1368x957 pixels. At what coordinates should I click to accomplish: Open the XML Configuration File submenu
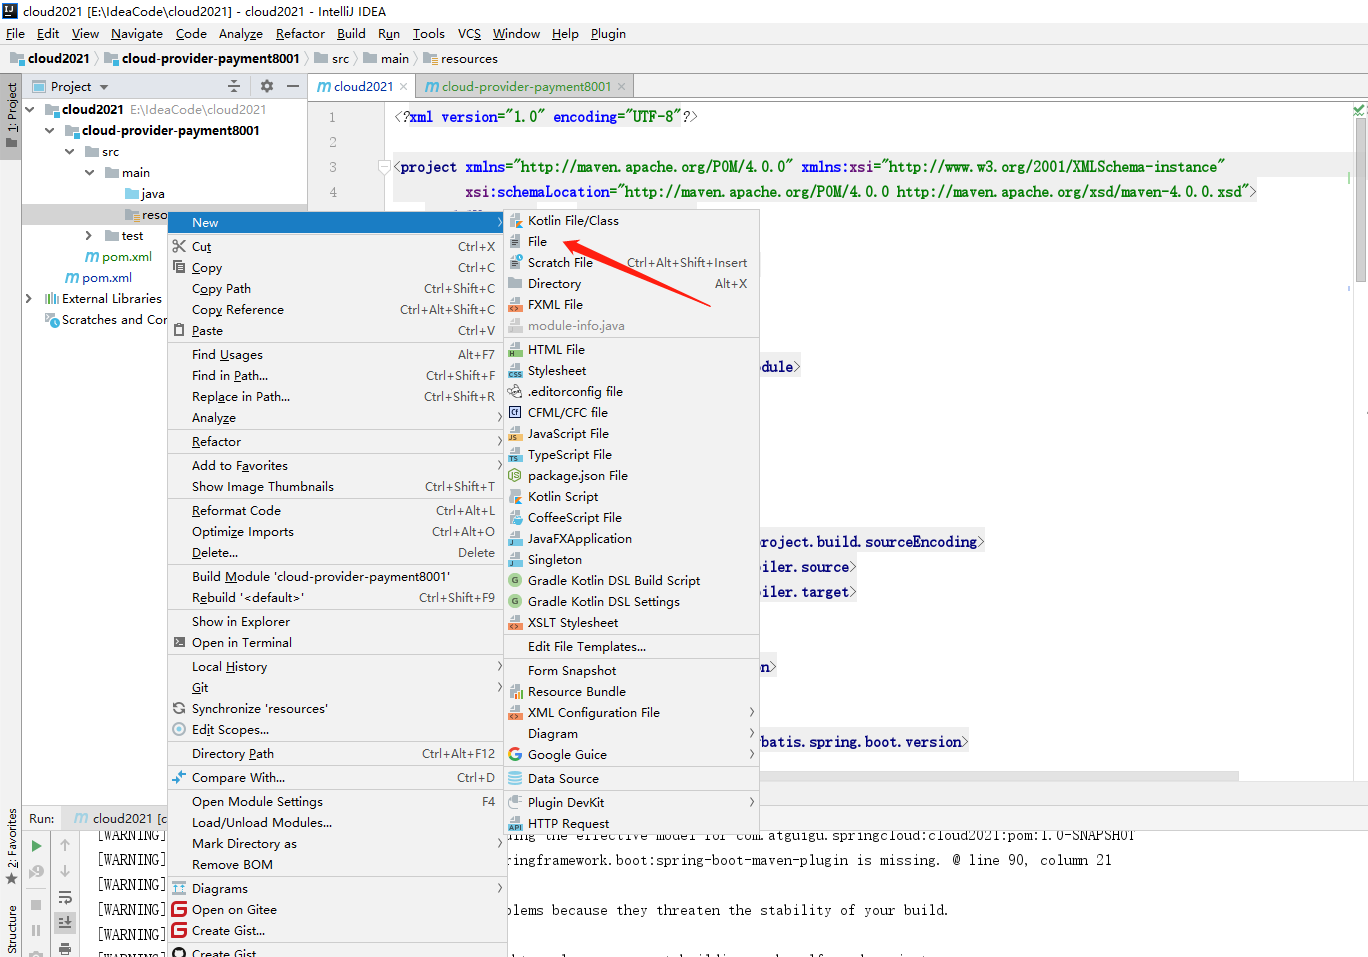tap(631, 712)
